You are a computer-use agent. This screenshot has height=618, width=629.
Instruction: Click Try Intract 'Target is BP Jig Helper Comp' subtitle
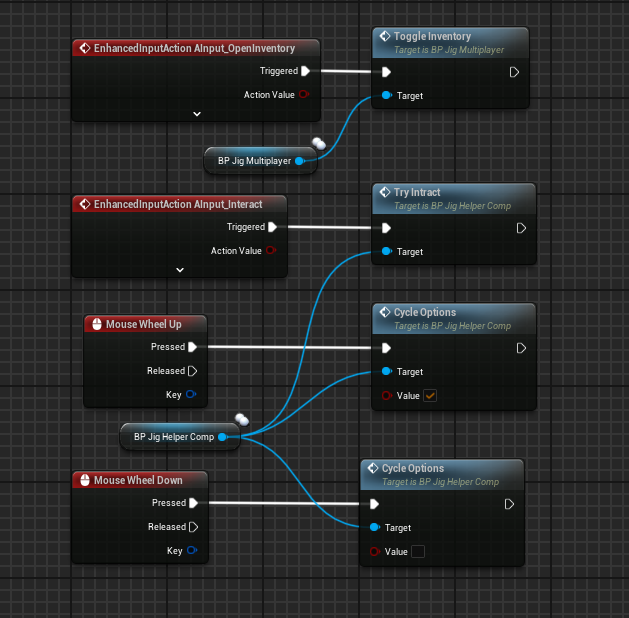pos(452,206)
